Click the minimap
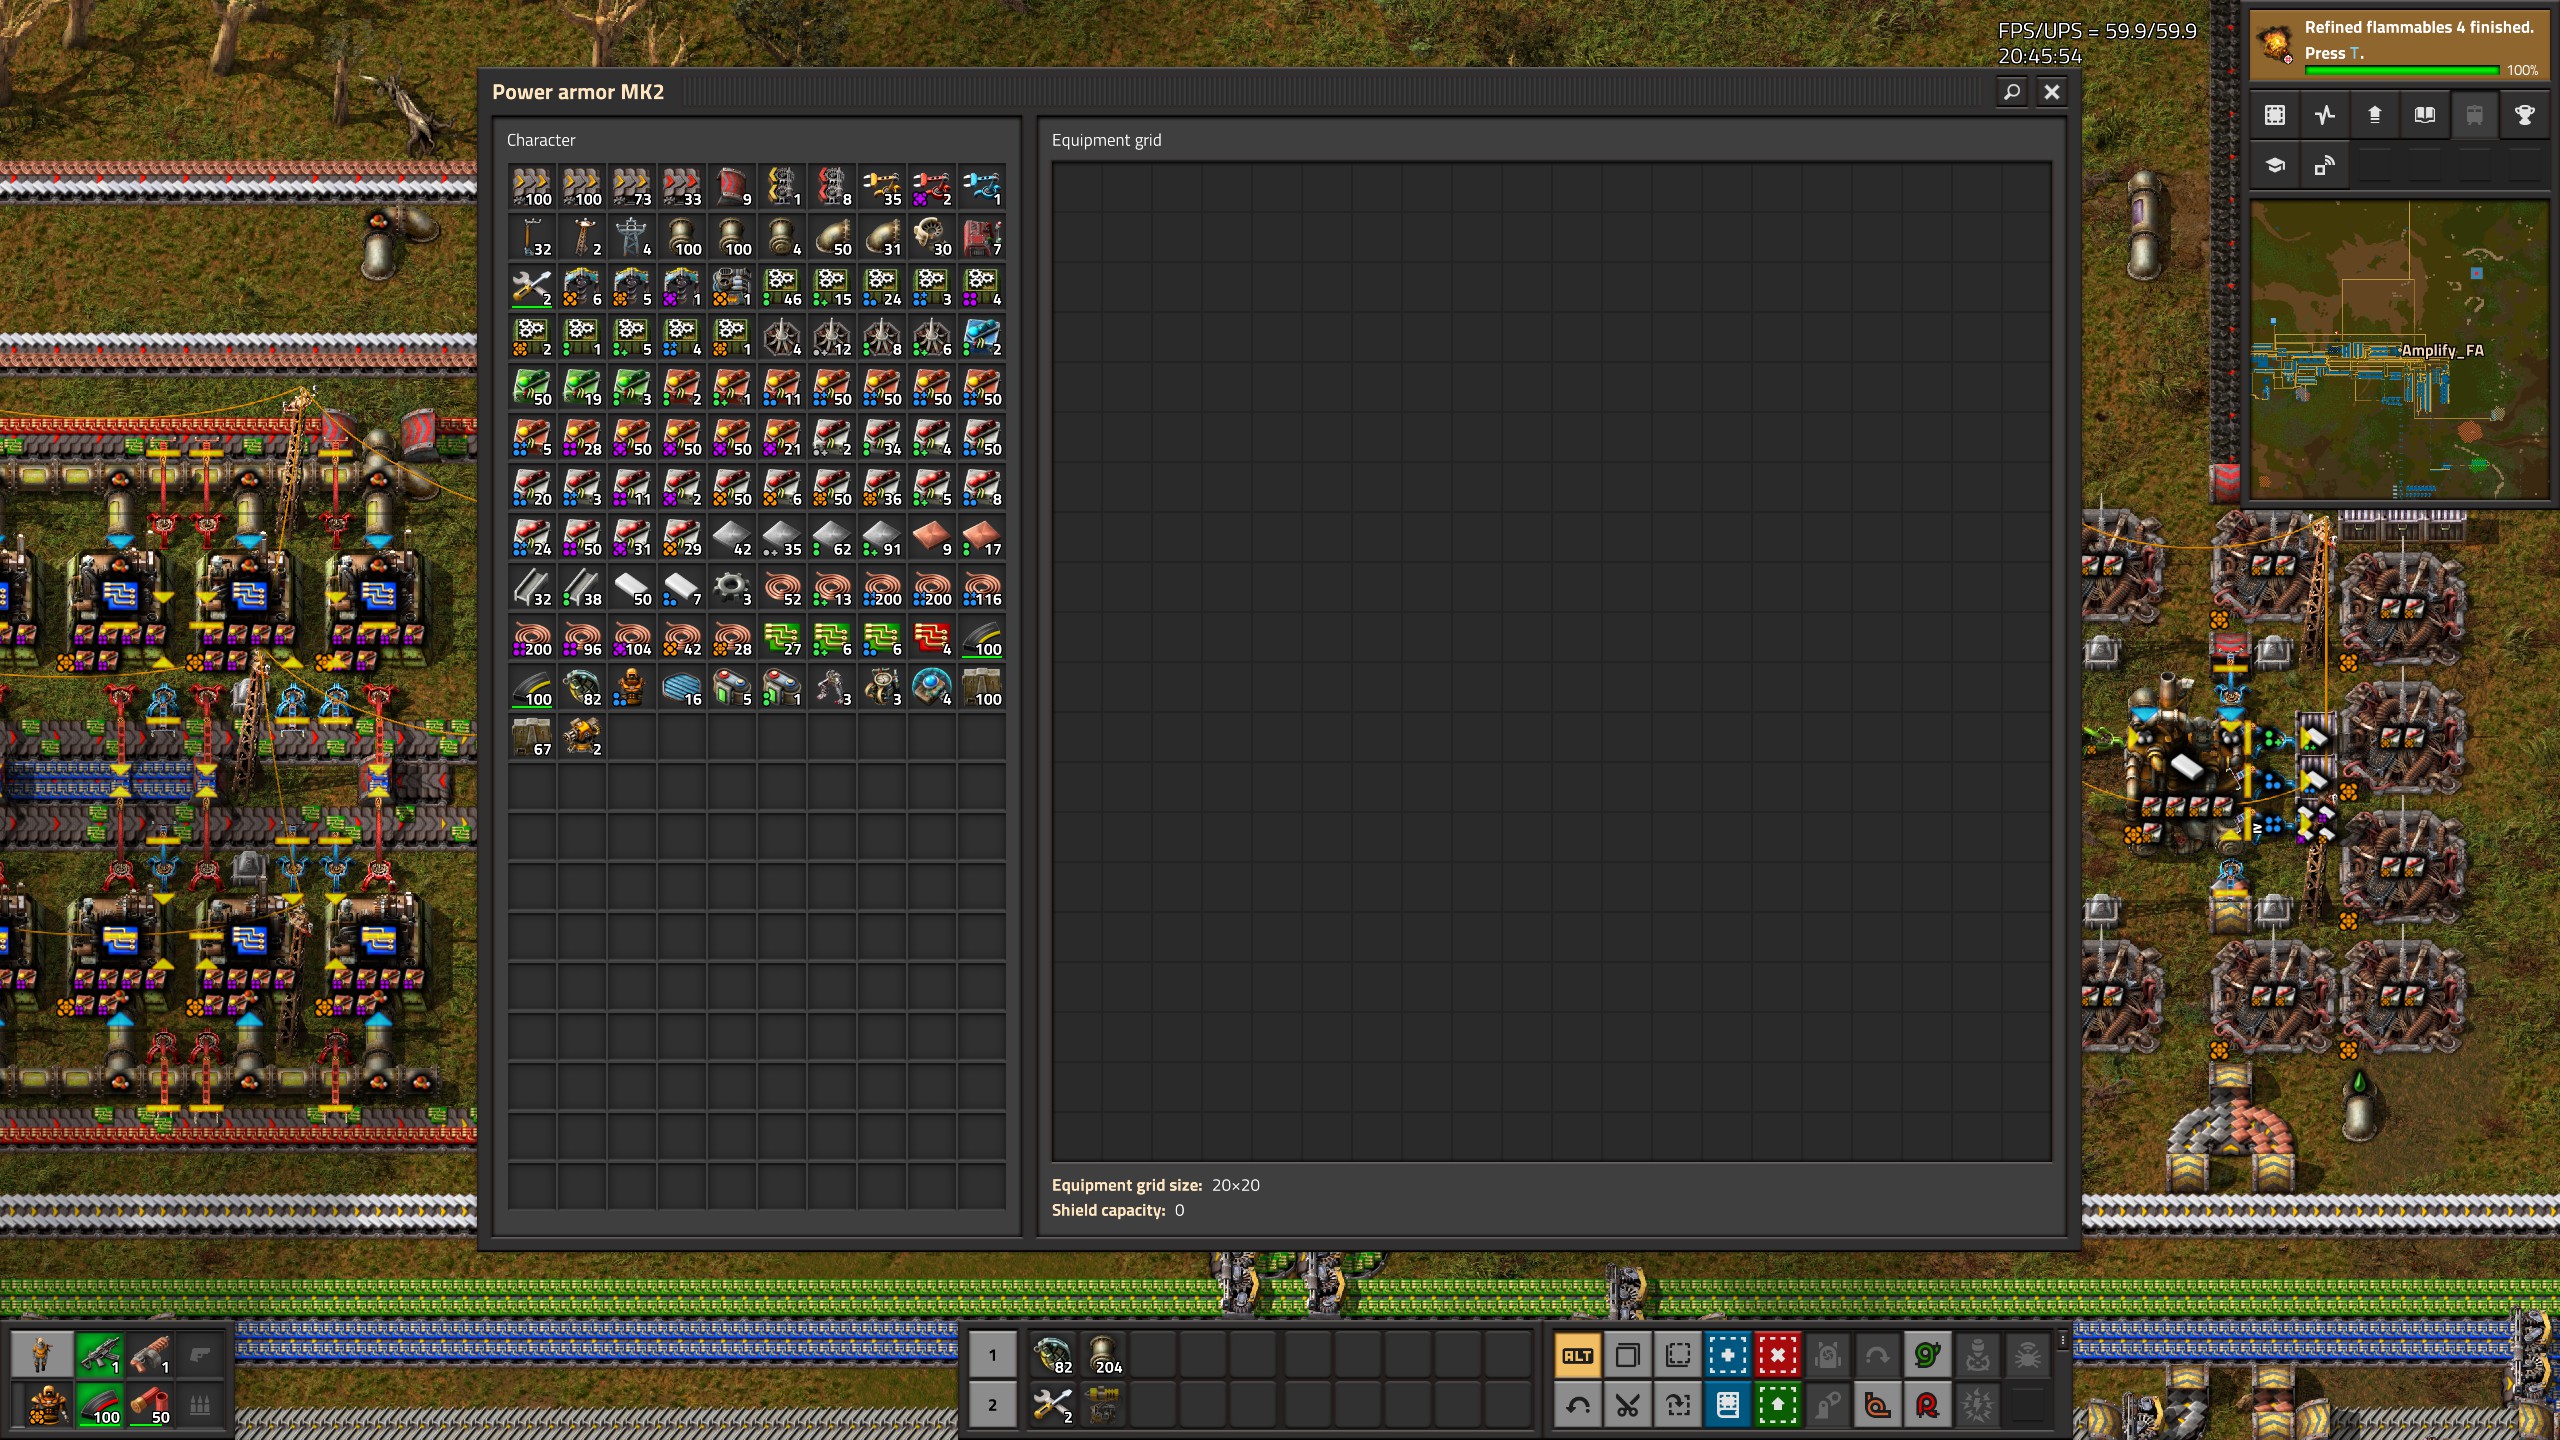Viewport: 2560px width, 1440px height. [2400, 350]
